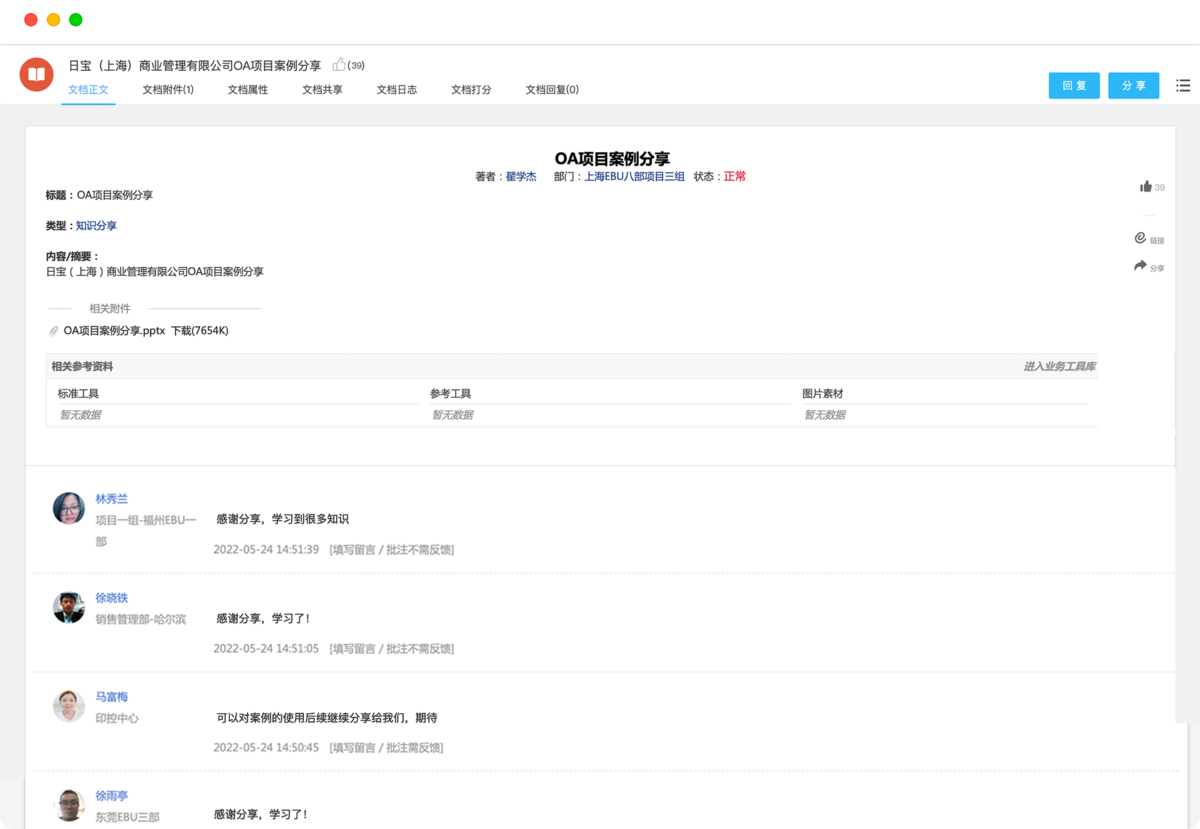Click the 知识分享 type link

click(96, 226)
